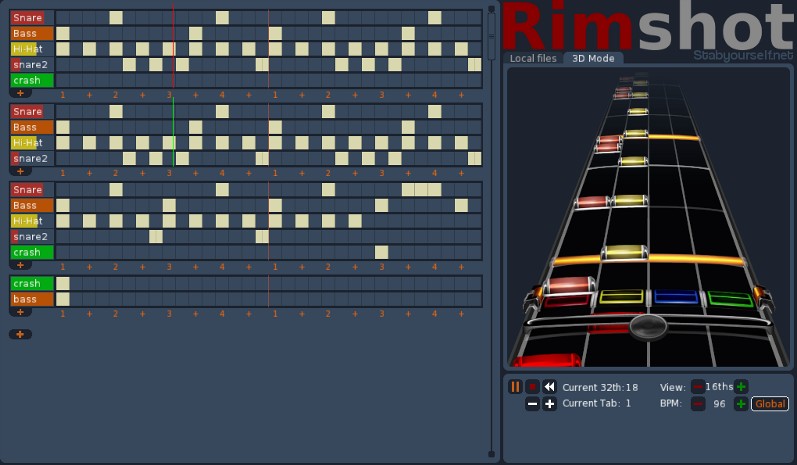Select the Bass track in the second tab
The image size is (797, 465).
(x=32, y=127)
